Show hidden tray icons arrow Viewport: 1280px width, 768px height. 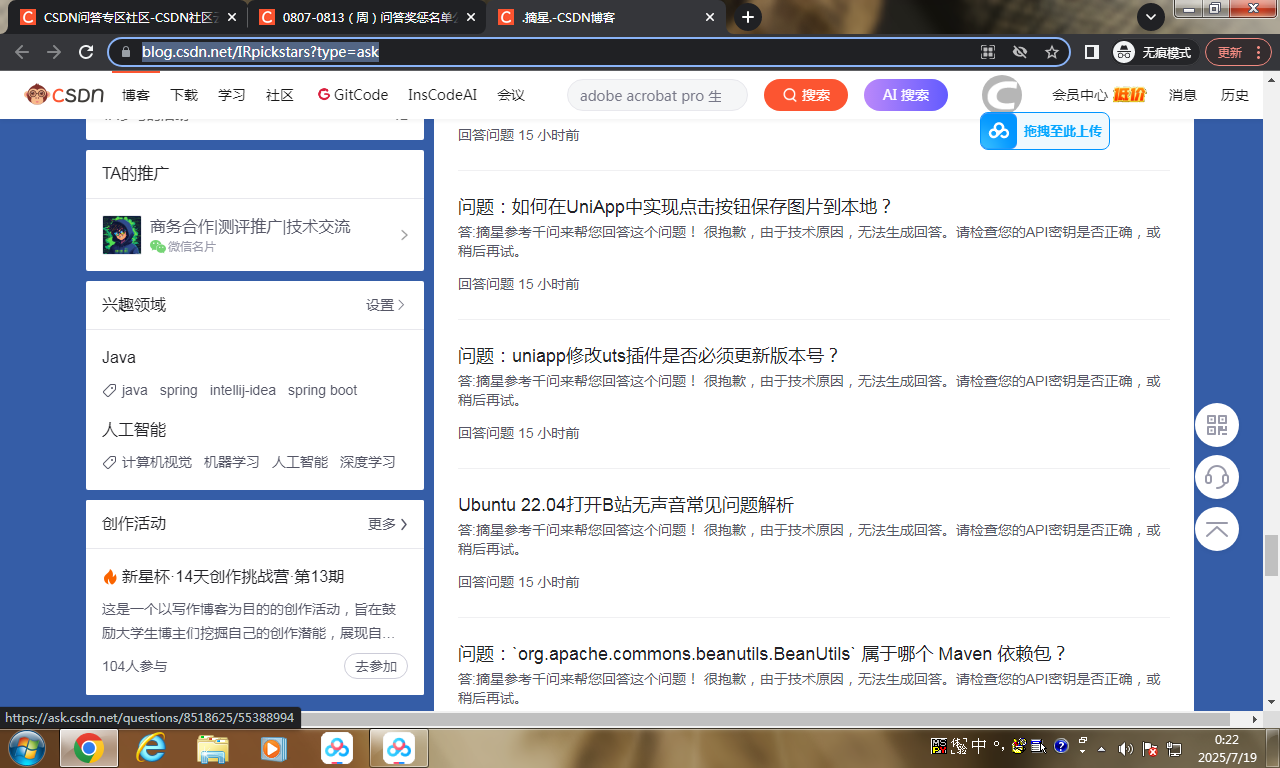coord(1101,748)
